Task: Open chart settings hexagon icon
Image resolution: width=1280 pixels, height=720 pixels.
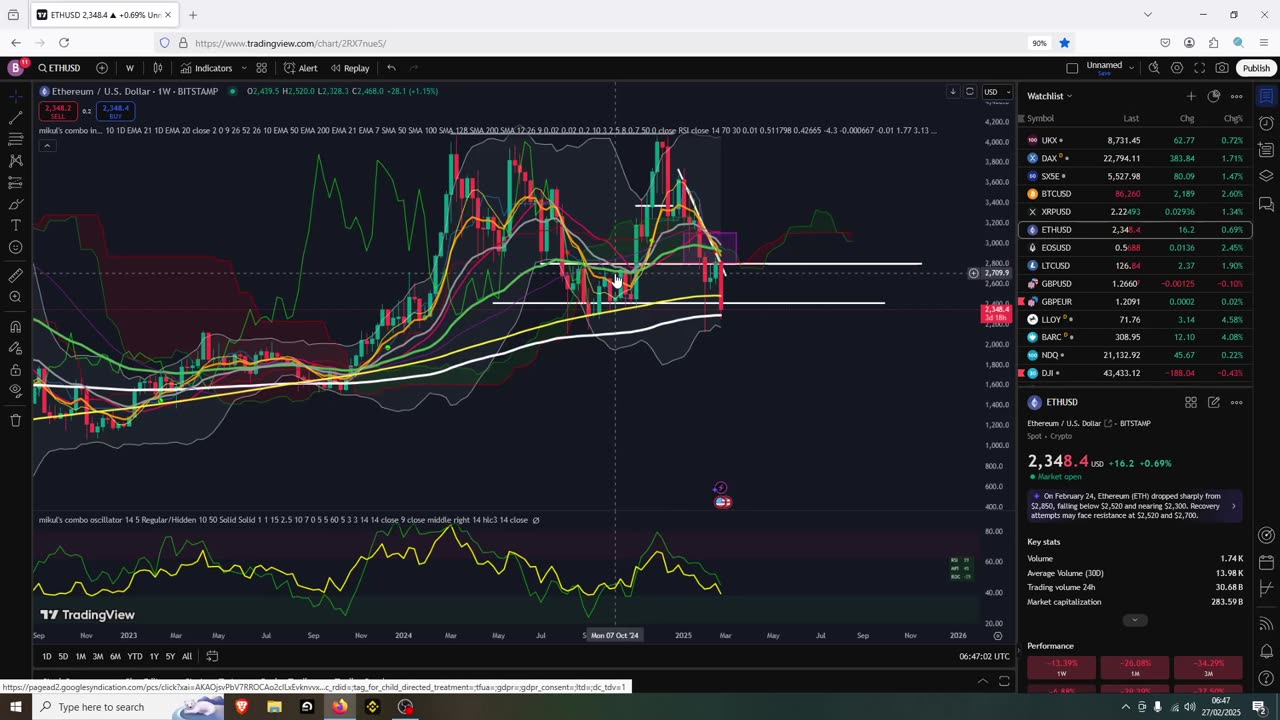Action: tap(1177, 68)
